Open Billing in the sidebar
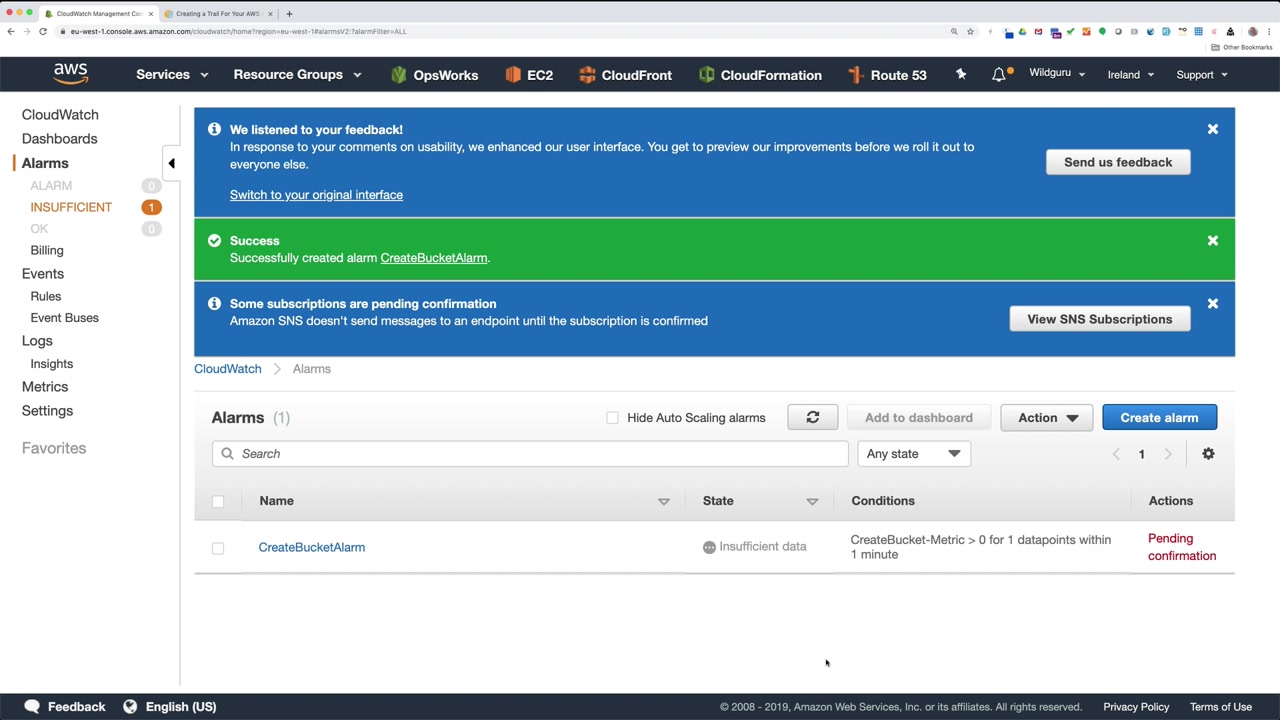1280x720 pixels. point(47,250)
